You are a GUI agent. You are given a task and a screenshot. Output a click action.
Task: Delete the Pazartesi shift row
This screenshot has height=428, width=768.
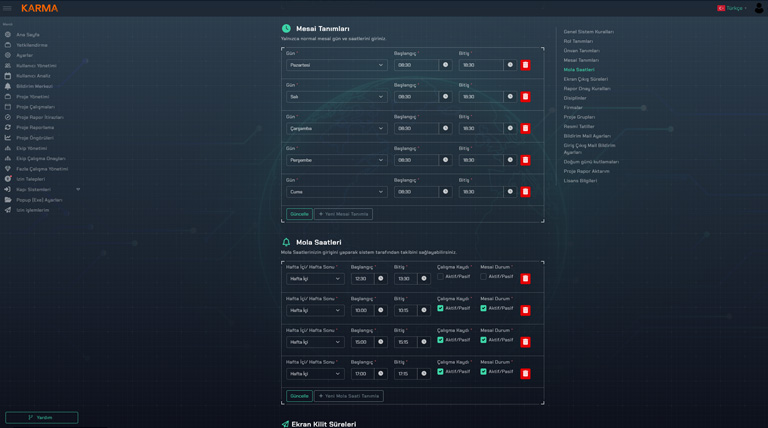pos(525,65)
